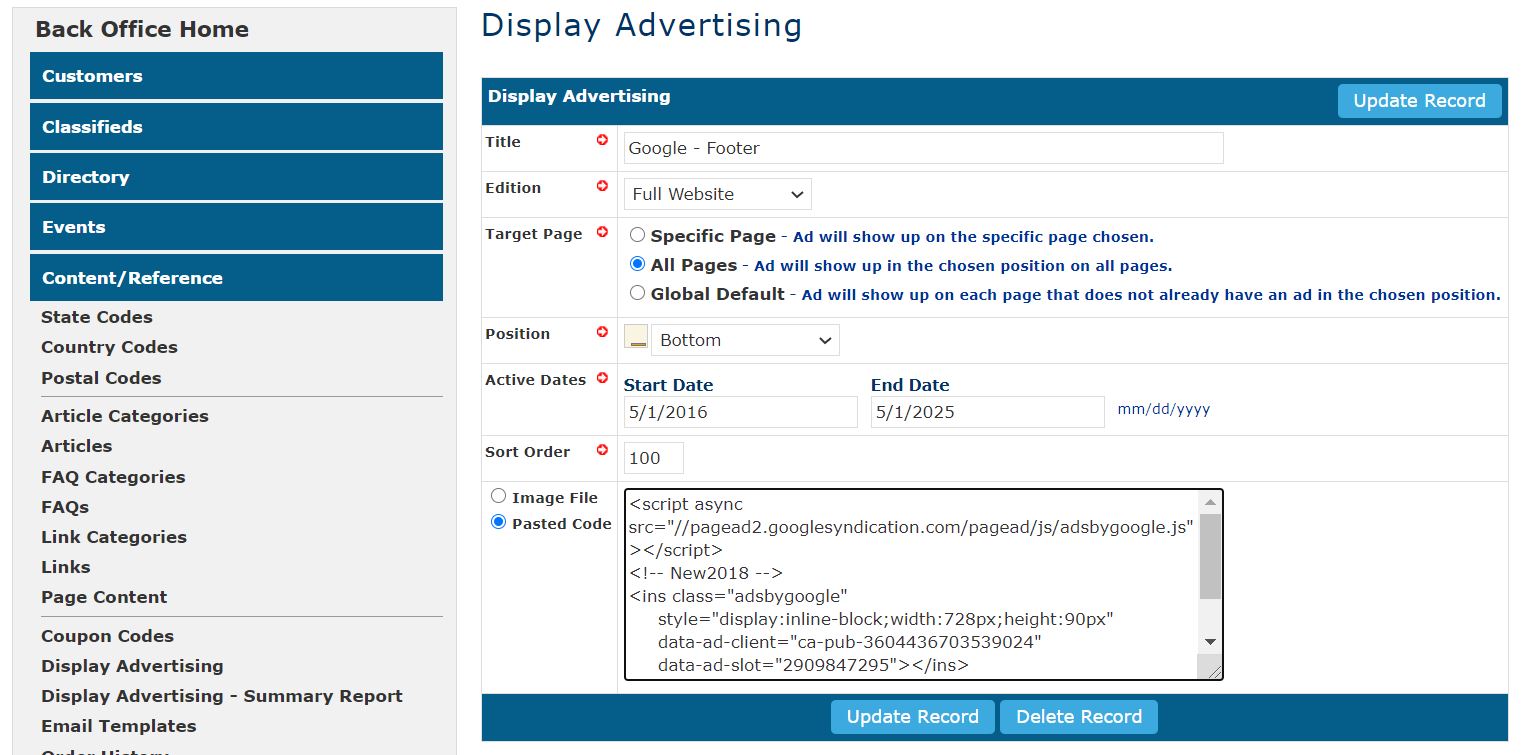Click the Delete Record button
Viewport: 1533px width, 755px height.
pyautogui.click(x=1079, y=717)
